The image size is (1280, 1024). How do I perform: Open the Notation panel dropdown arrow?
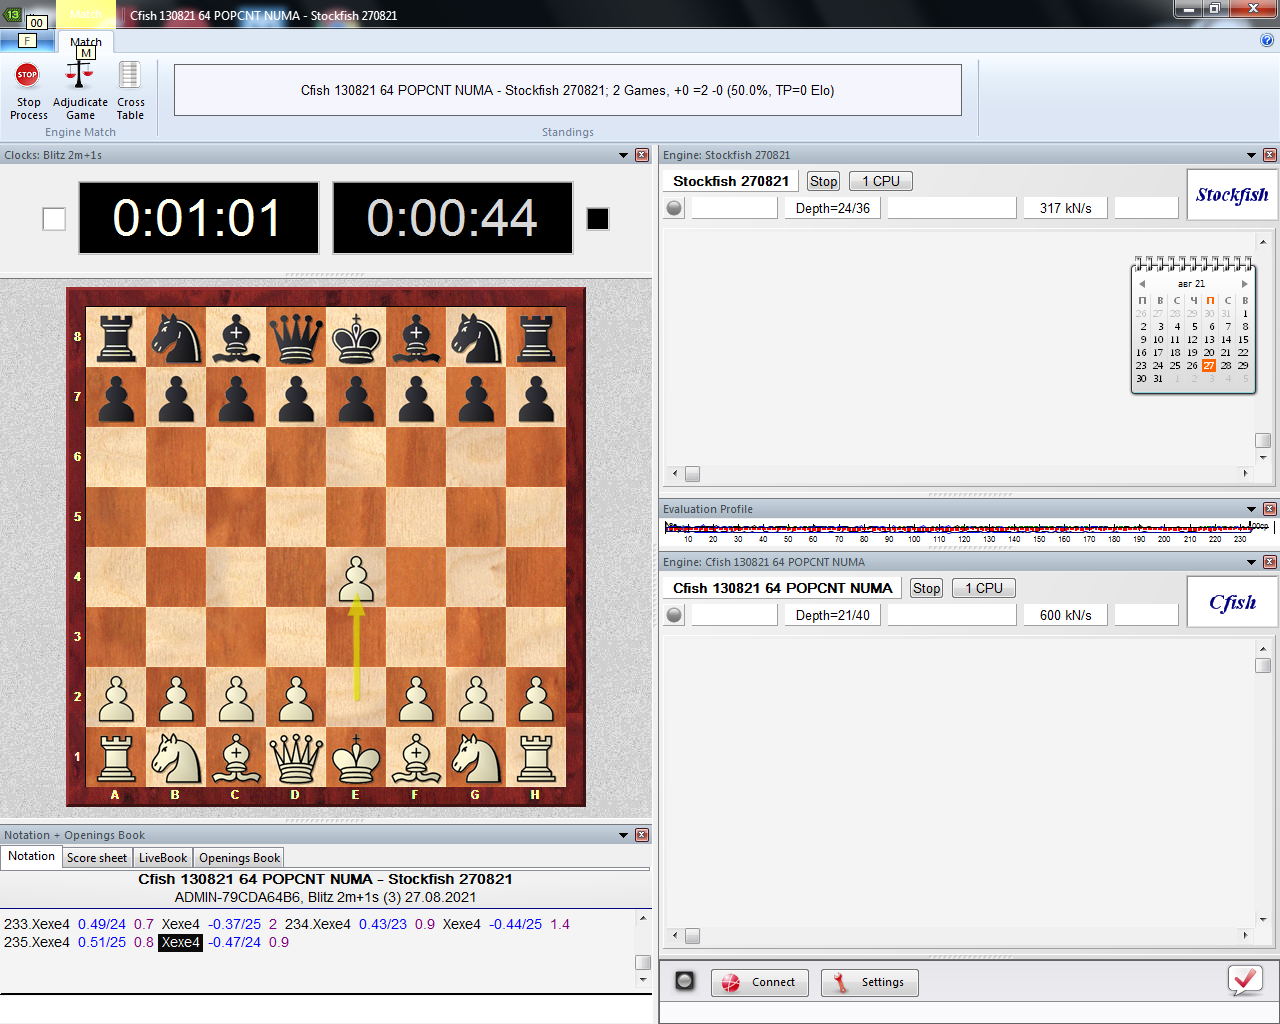tap(623, 835)
